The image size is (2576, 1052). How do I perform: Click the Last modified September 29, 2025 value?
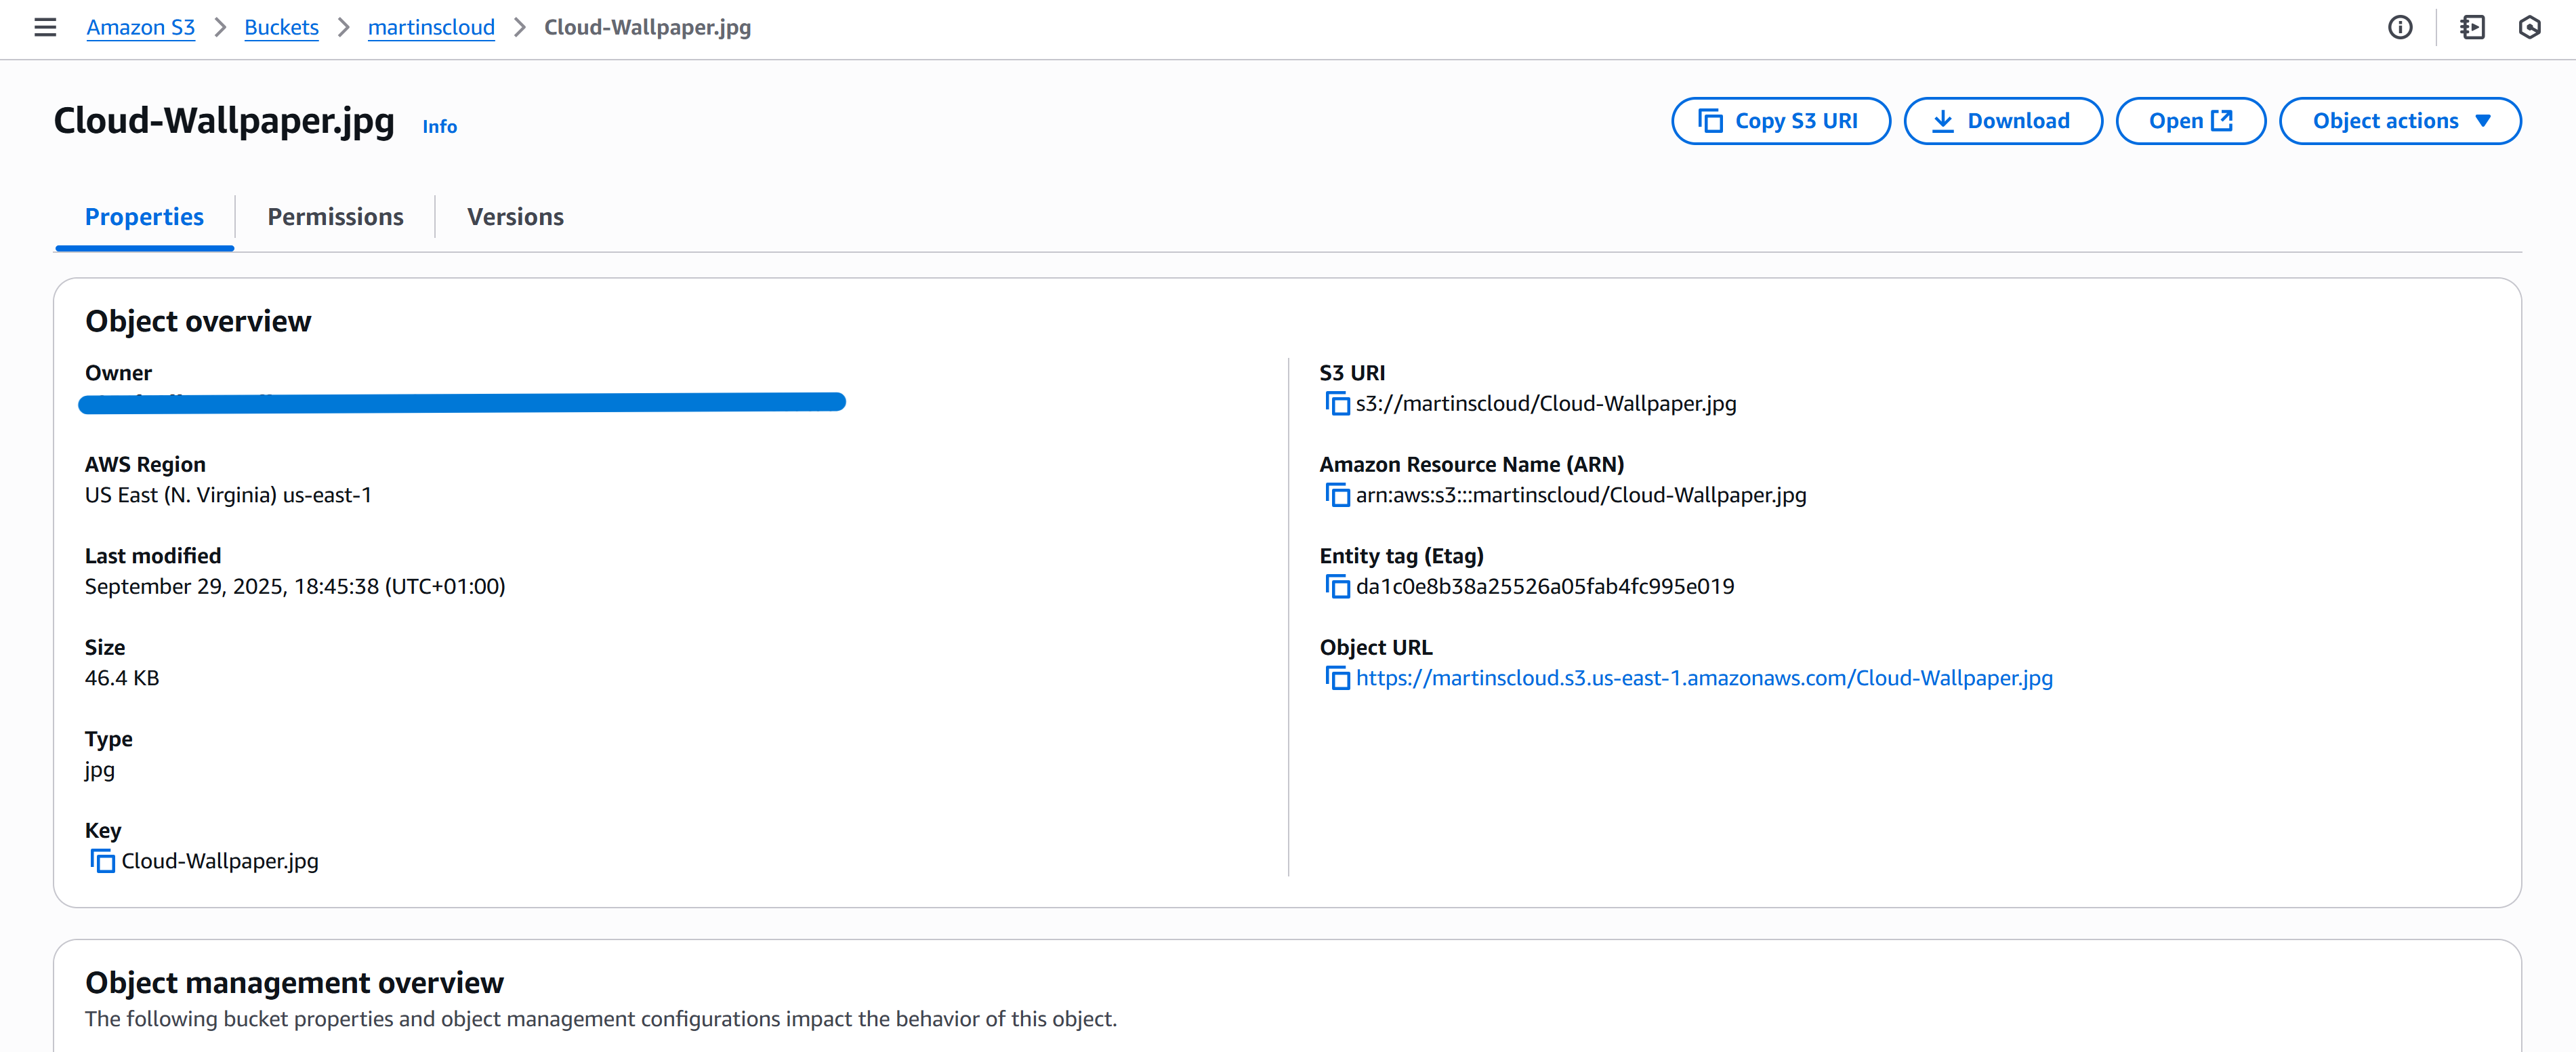click(295, 586)
